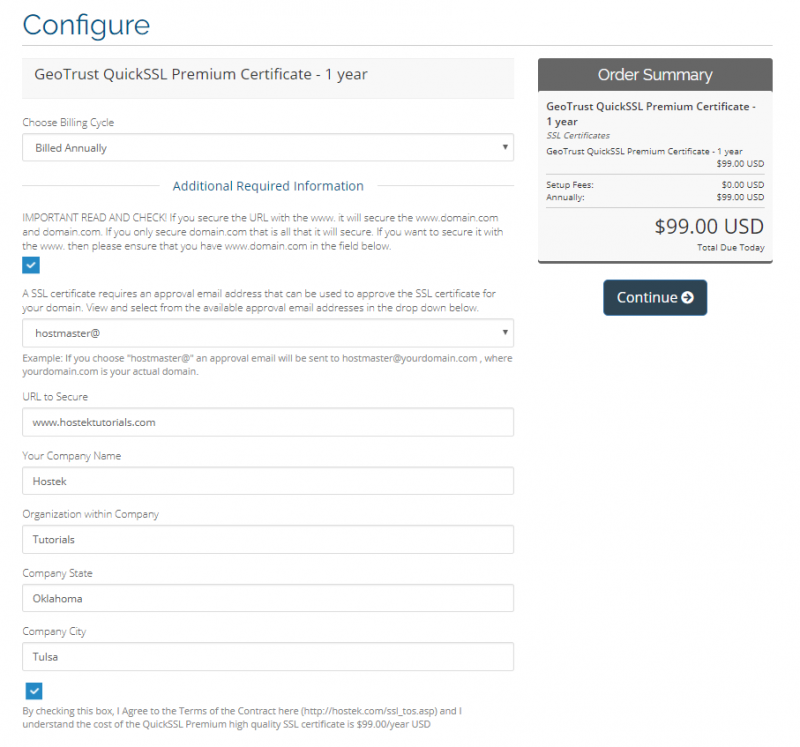Select the GeoTrust certificate title bar

coord(267,75)
